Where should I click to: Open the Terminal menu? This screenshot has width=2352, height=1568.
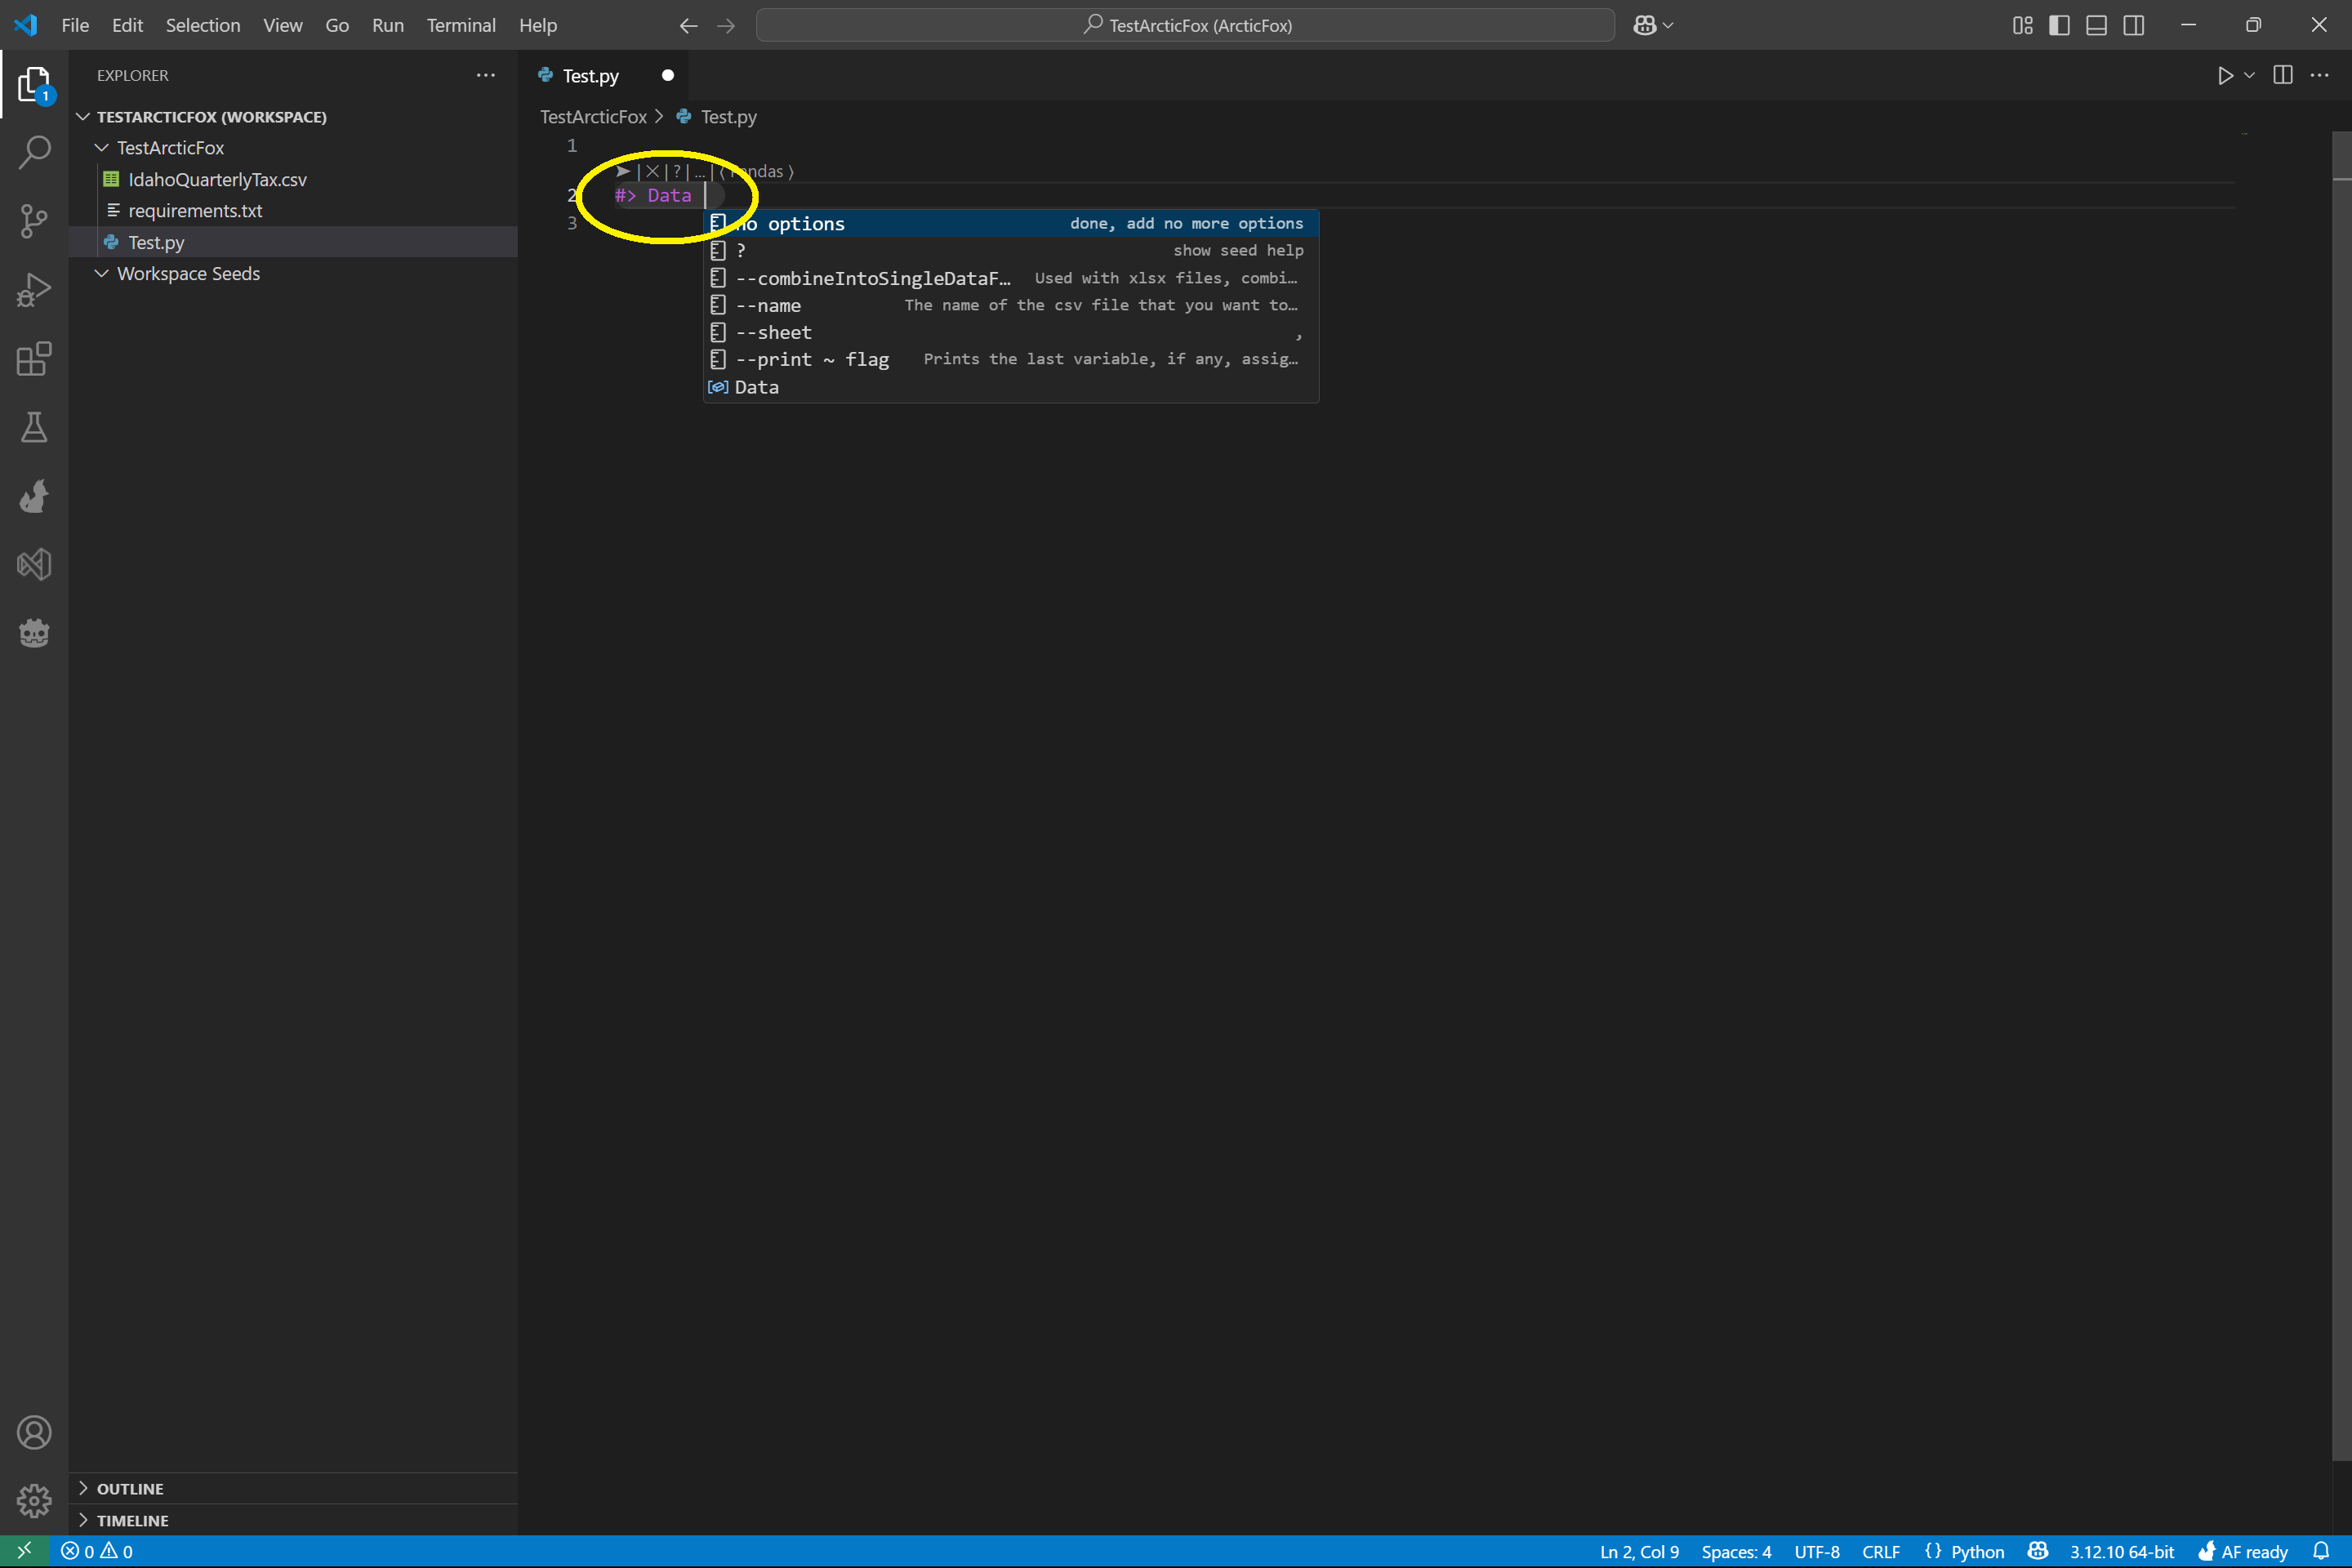coord(461,25)
